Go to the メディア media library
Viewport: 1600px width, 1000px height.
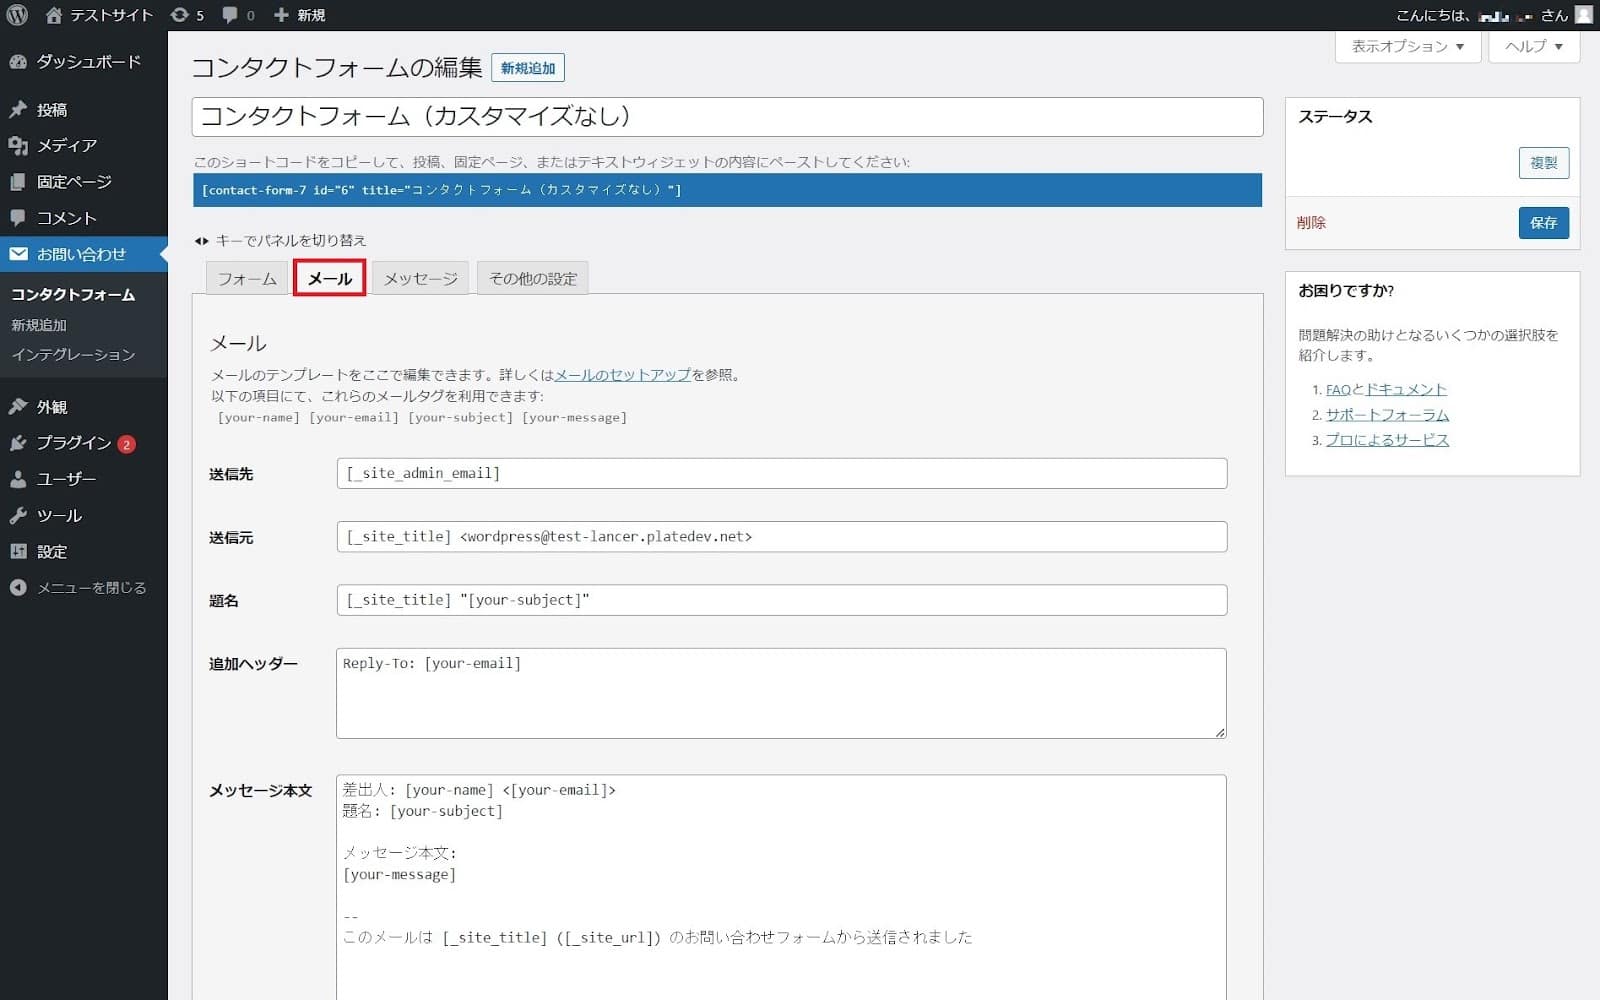(66, 146)
